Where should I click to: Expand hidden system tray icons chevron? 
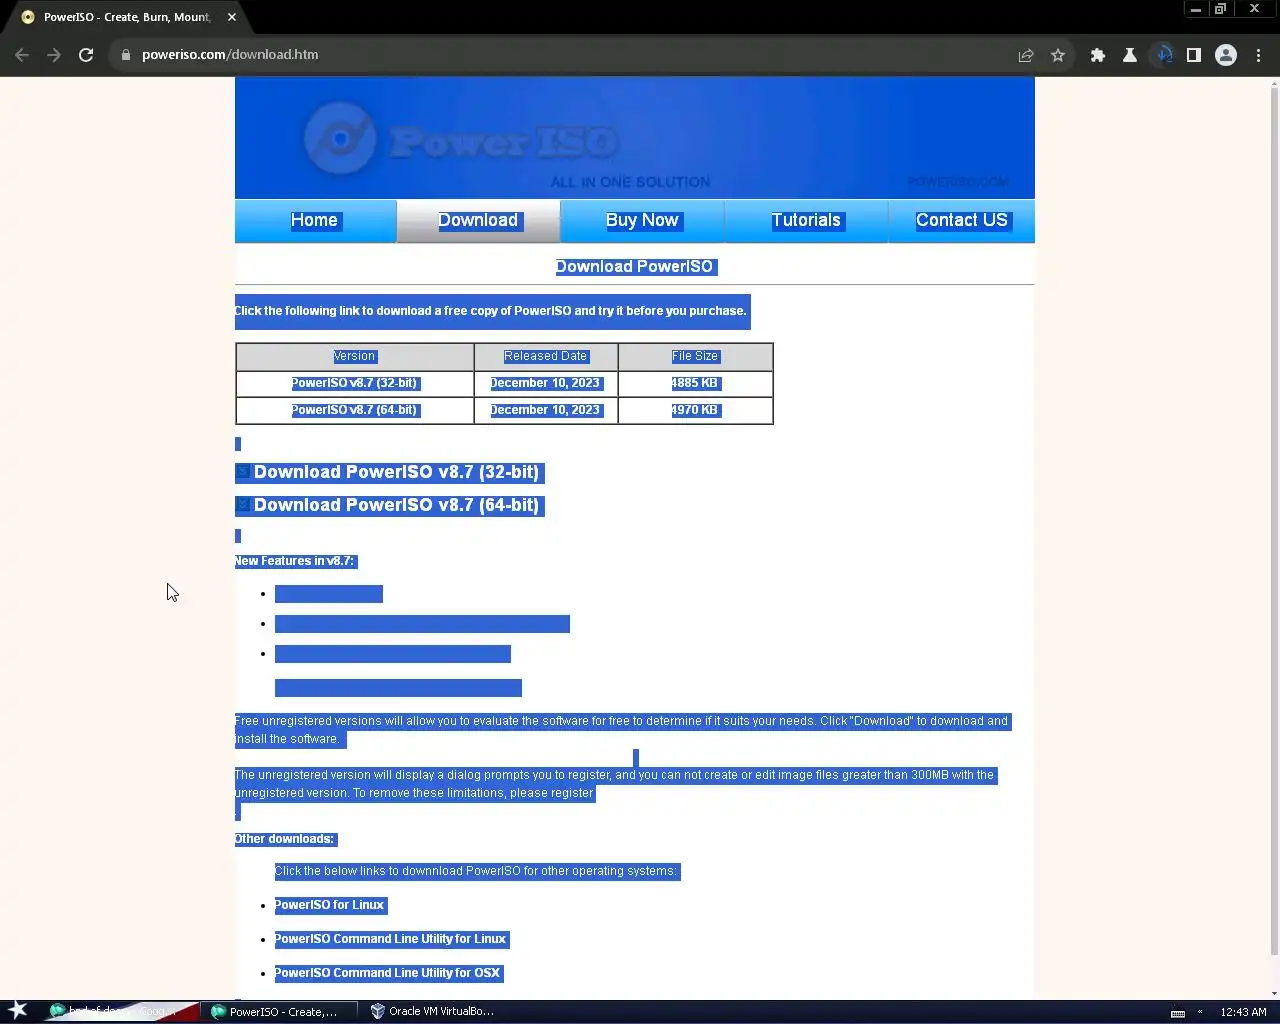tap(1200, 1012)
